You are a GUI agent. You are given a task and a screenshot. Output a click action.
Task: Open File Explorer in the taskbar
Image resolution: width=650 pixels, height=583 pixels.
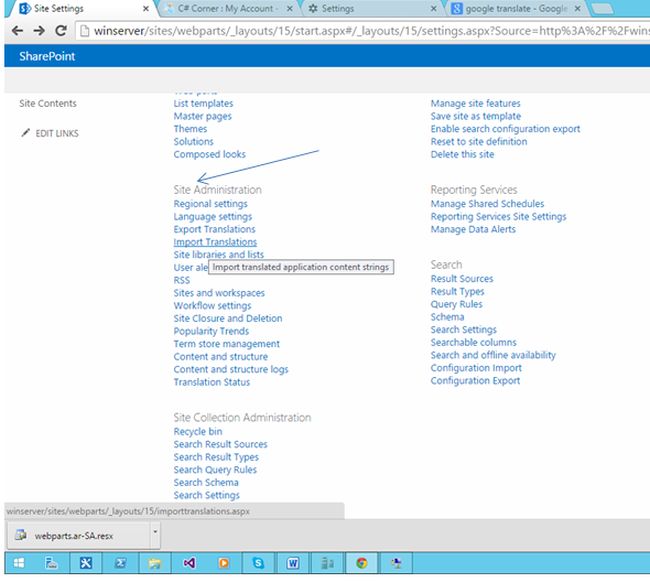pyautogui.click(x=155, y=563)
